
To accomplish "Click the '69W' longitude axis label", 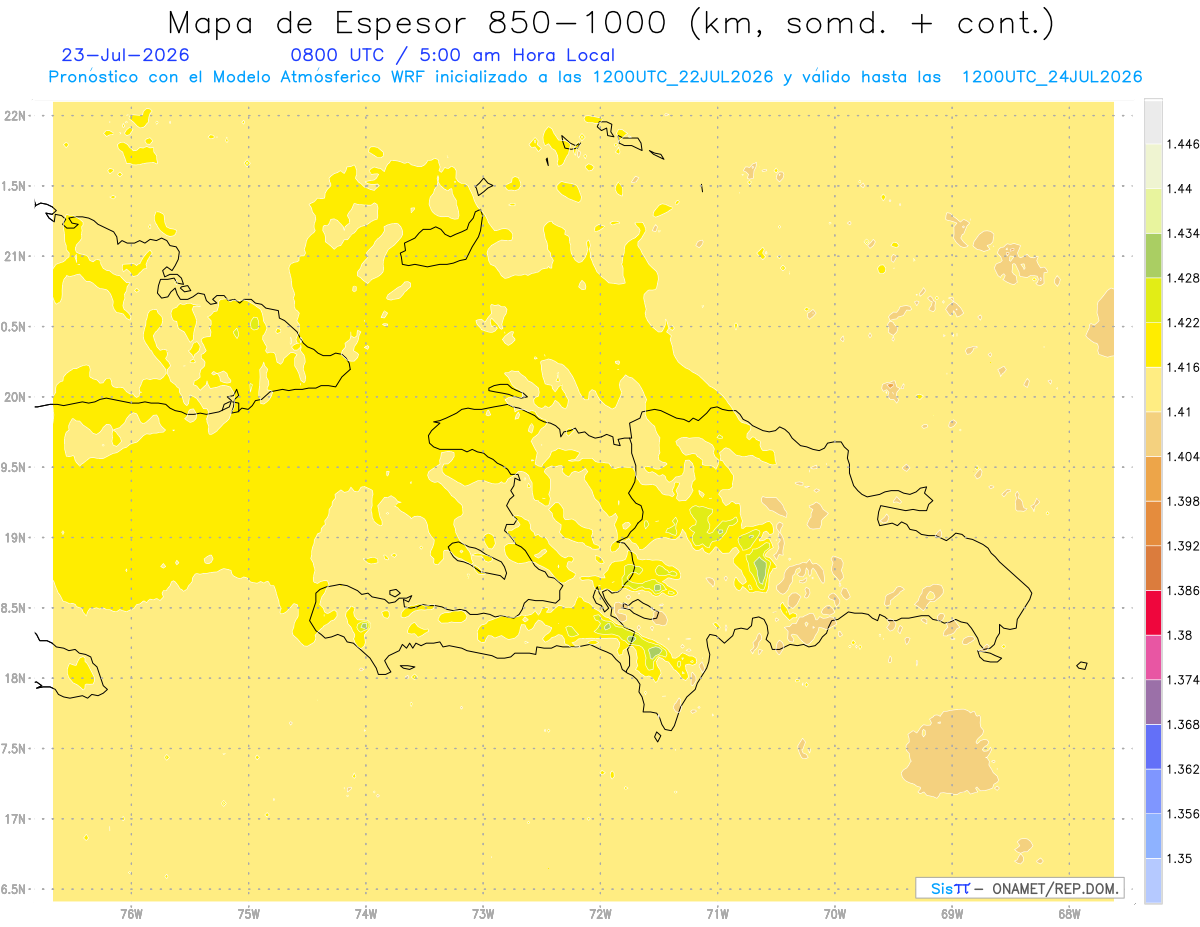I will [952, 914].
